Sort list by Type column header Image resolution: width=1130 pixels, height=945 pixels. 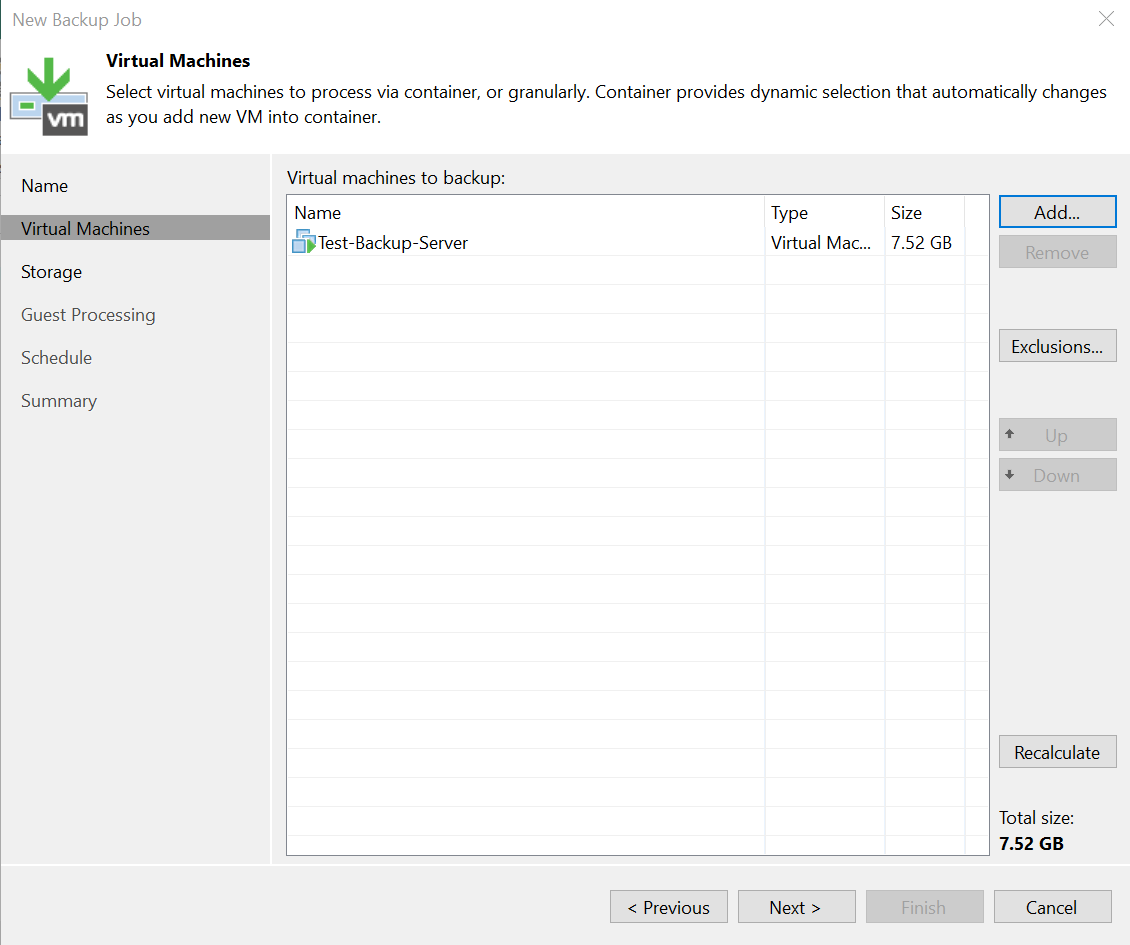[x=789, y=213]
